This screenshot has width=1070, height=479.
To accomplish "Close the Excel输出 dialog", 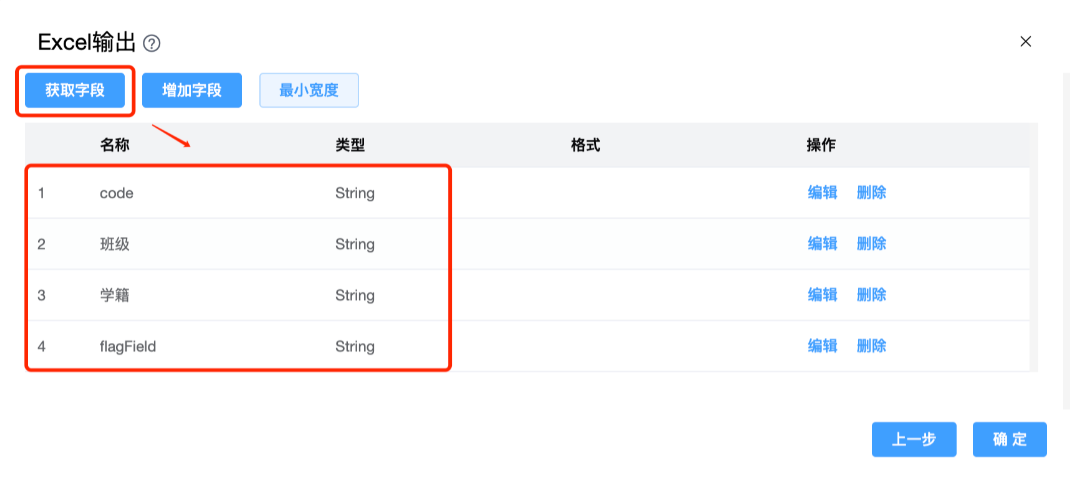I will [x=1025, y=41].
